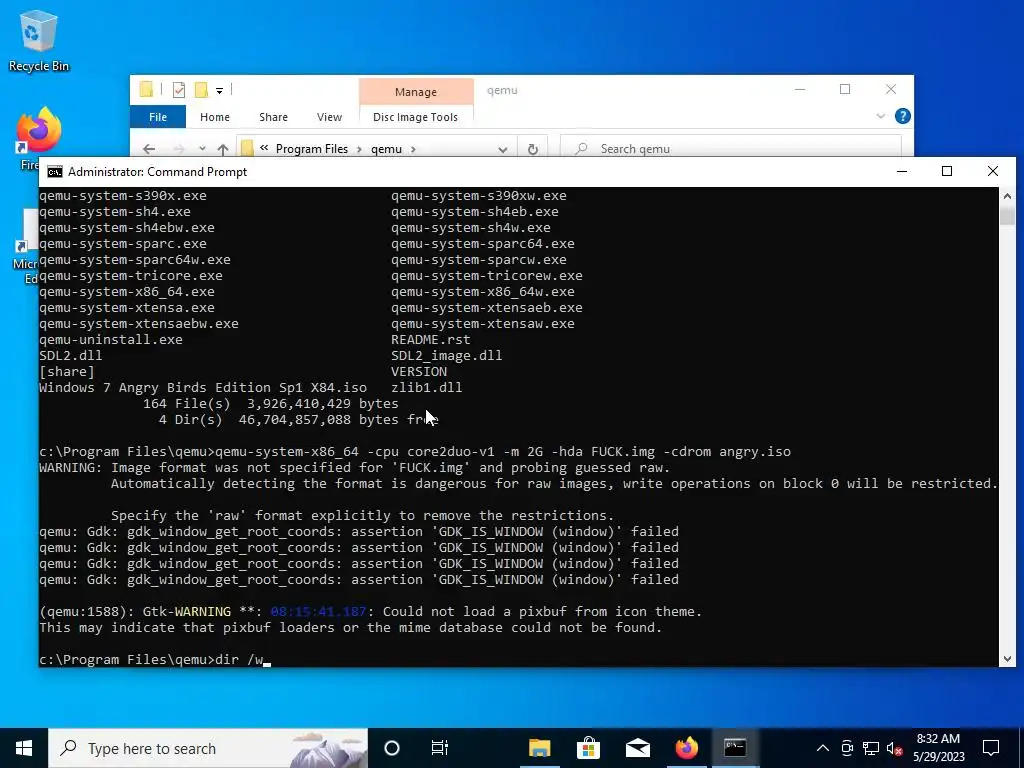The width and height of the screenshot is (1024, 768).
Task: Click the Search qemu input field
Action: pos(731,149)
